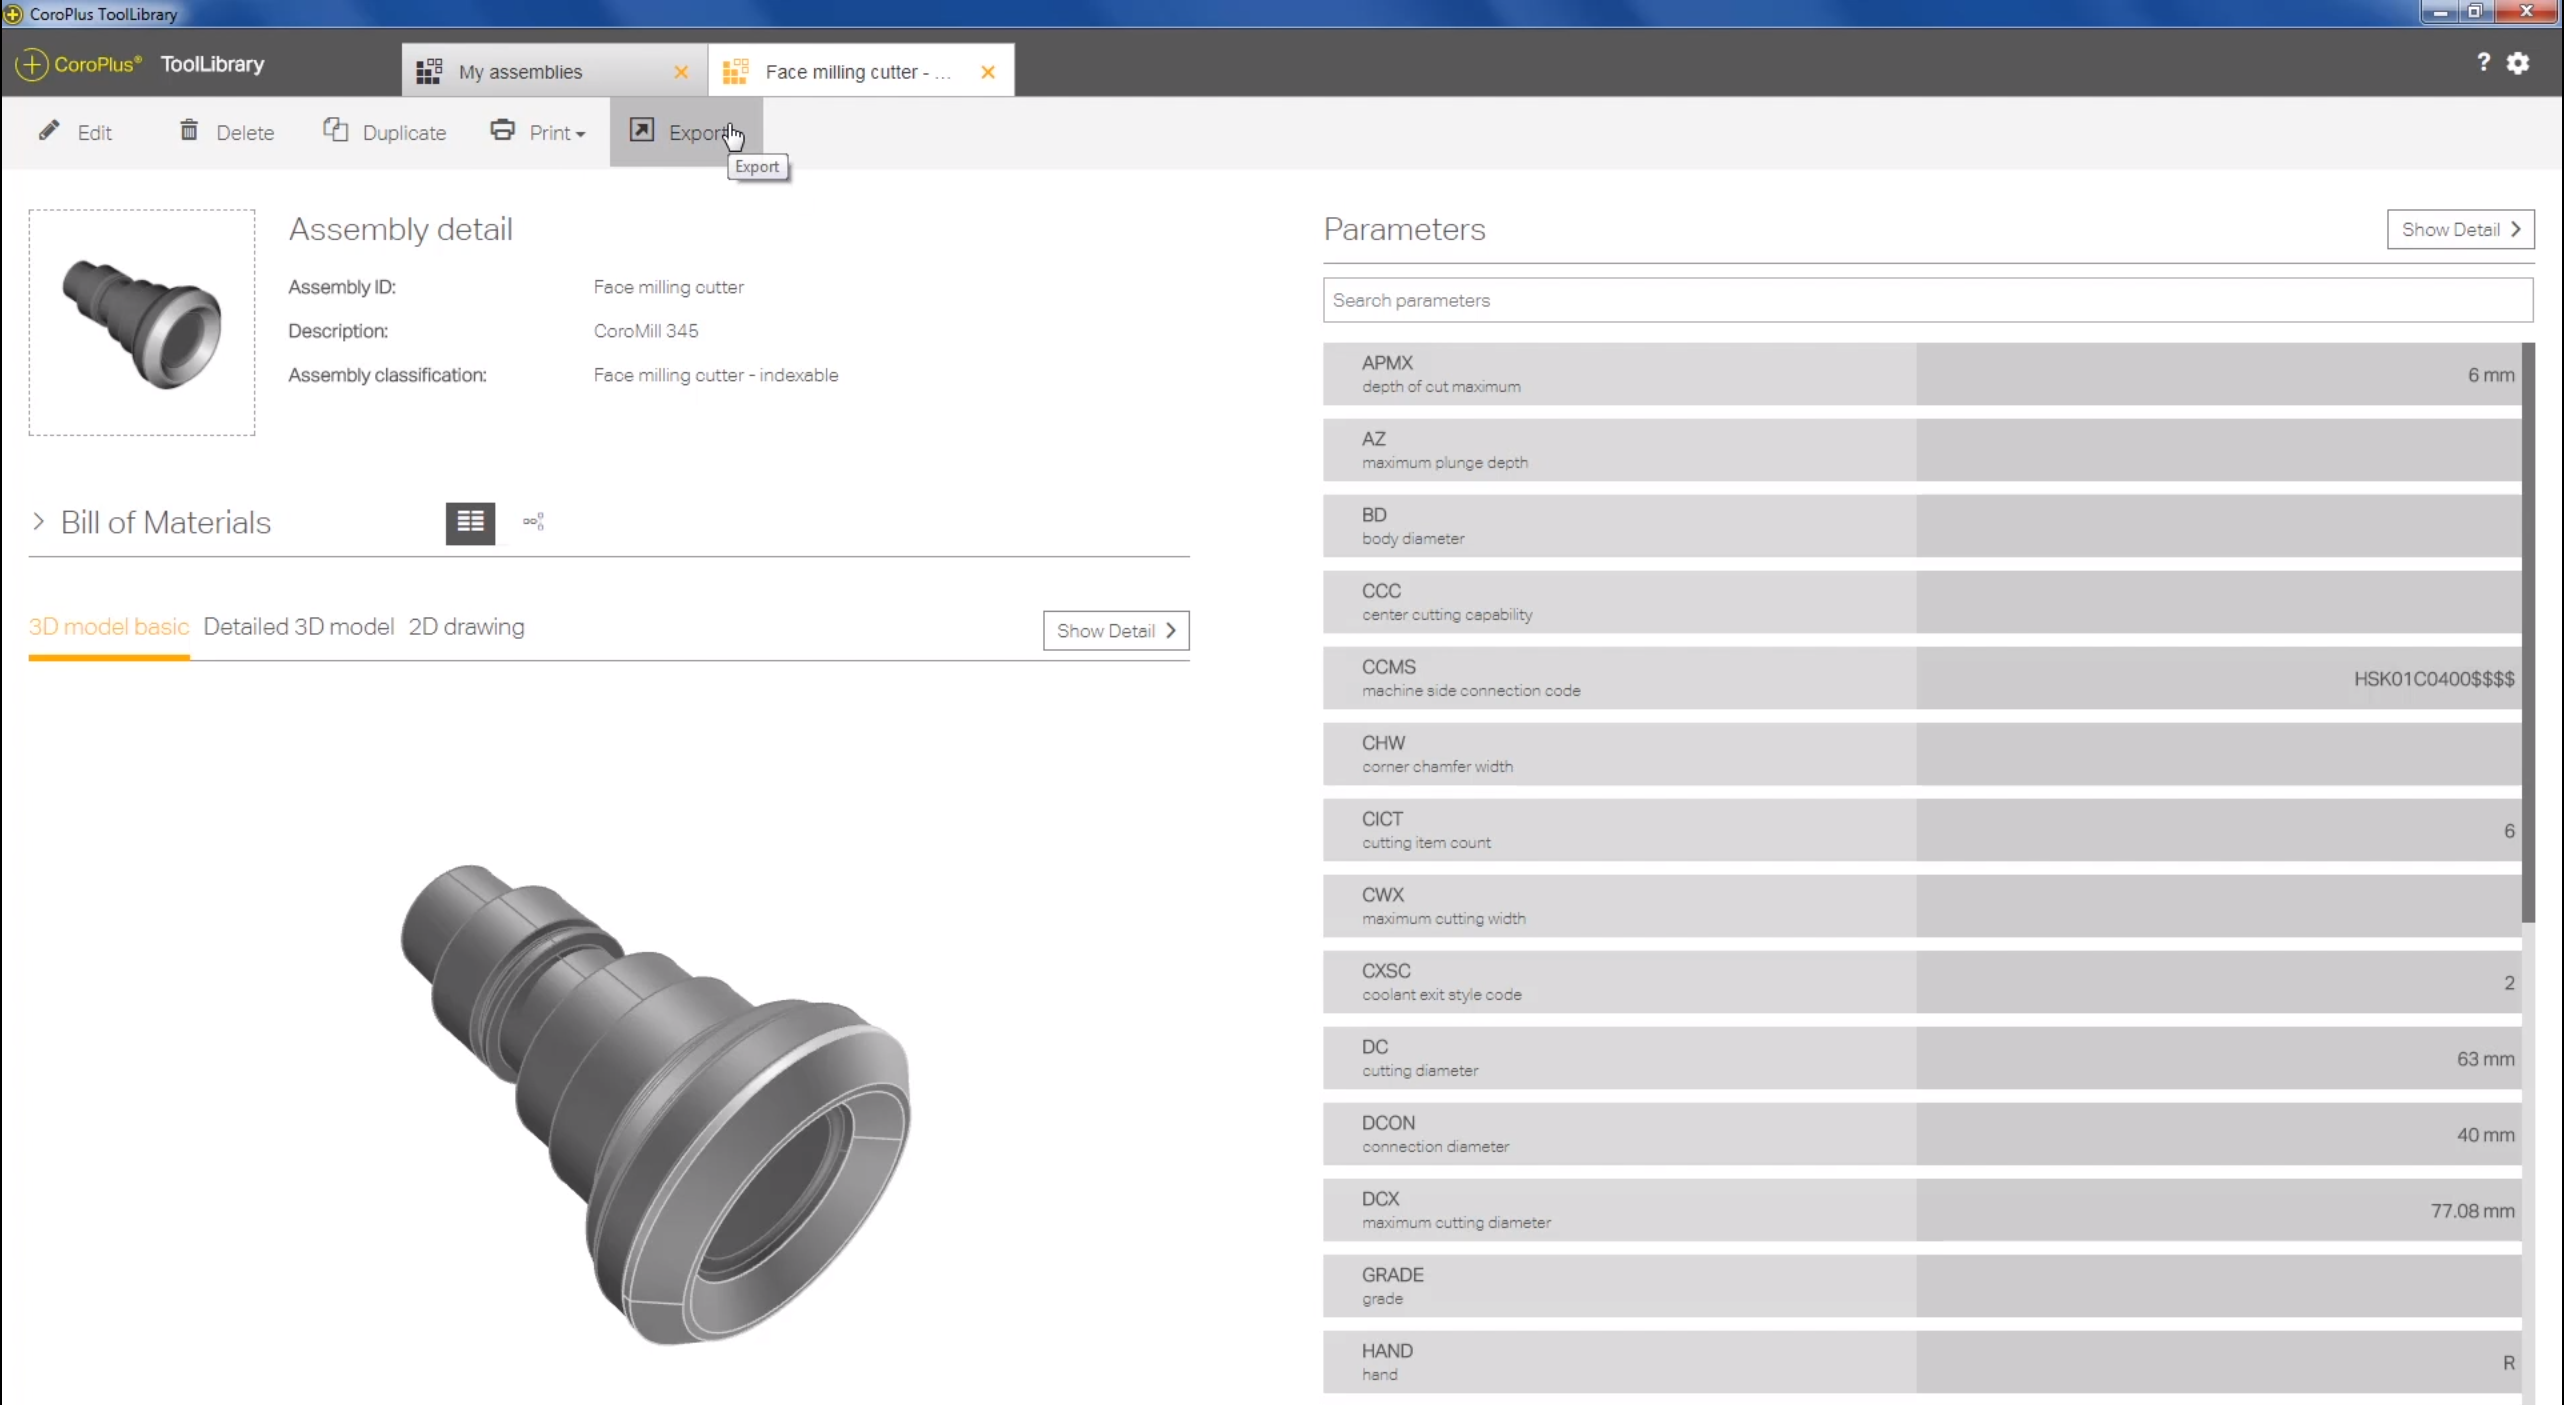The height and width of the screenshot is (1405, 2564).
Task: Switch to the My assemblies tab
Action: coord(554,70)
